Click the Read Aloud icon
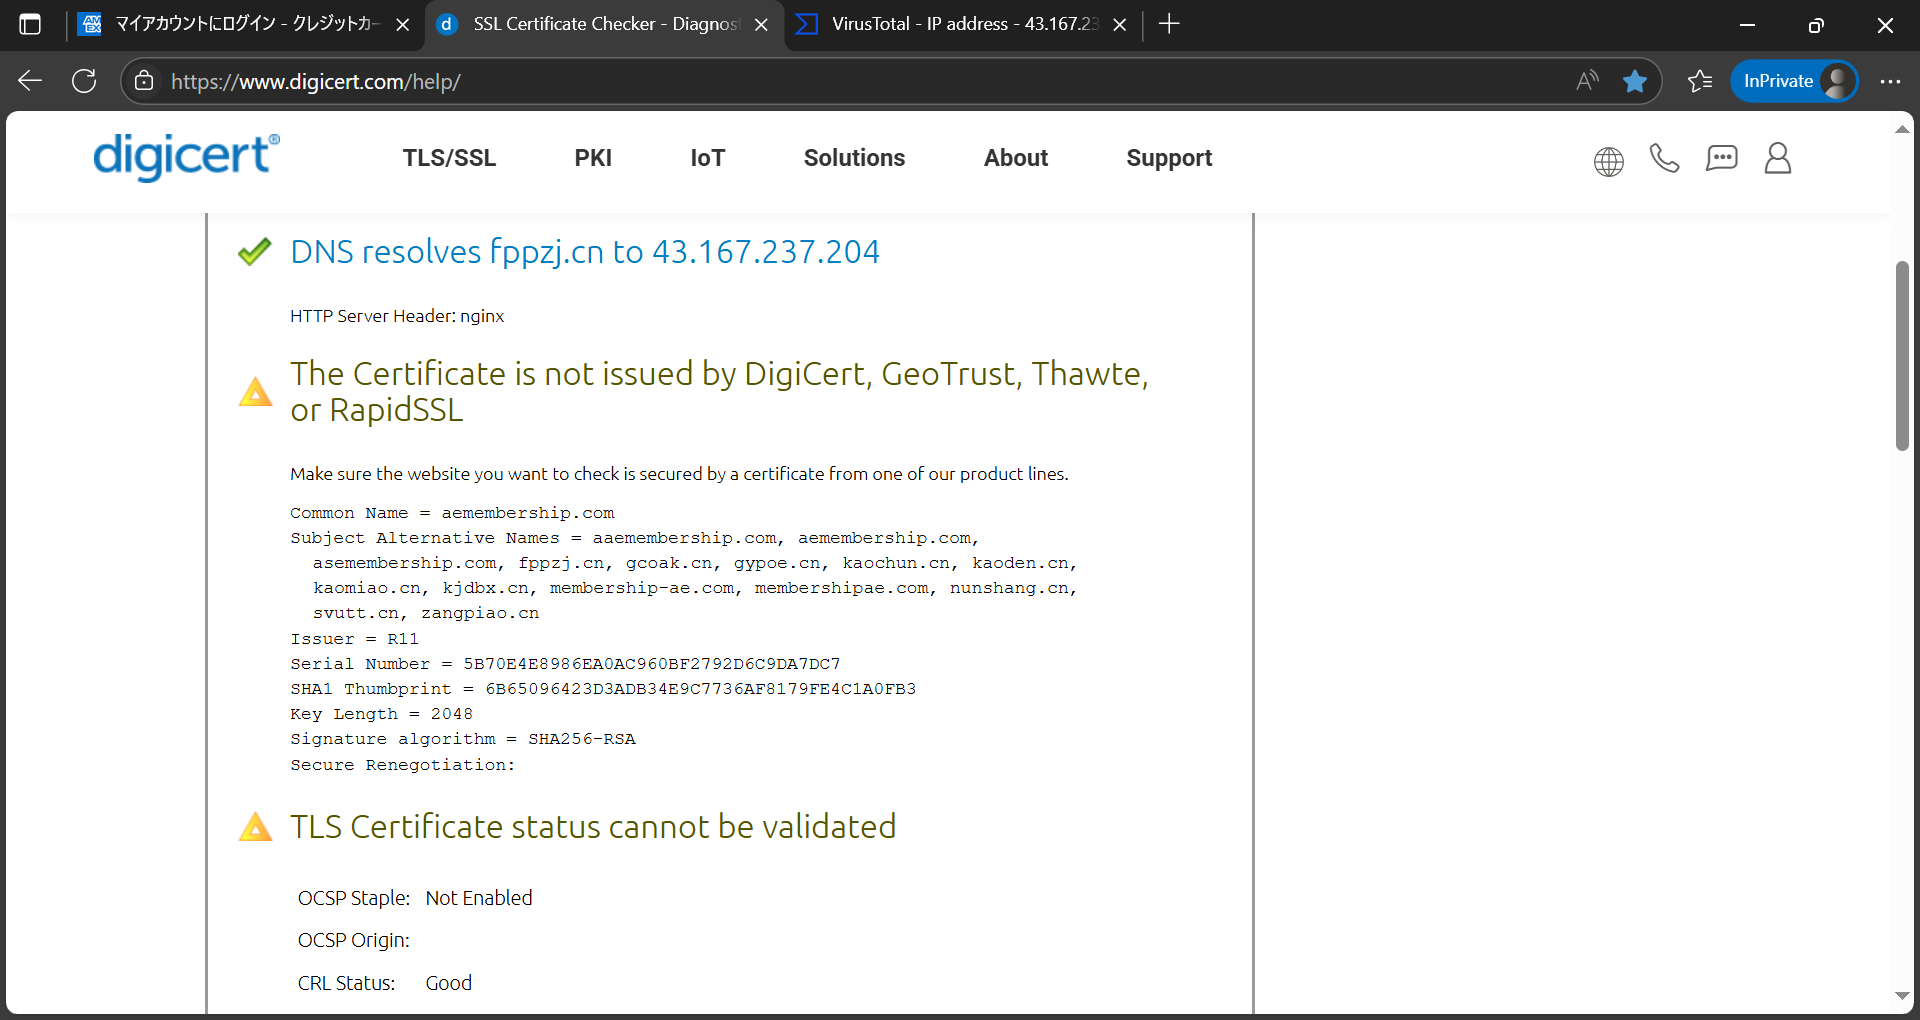Image resolution: width=1920 pixels, height=1020 pixels. coord(1587,81)
